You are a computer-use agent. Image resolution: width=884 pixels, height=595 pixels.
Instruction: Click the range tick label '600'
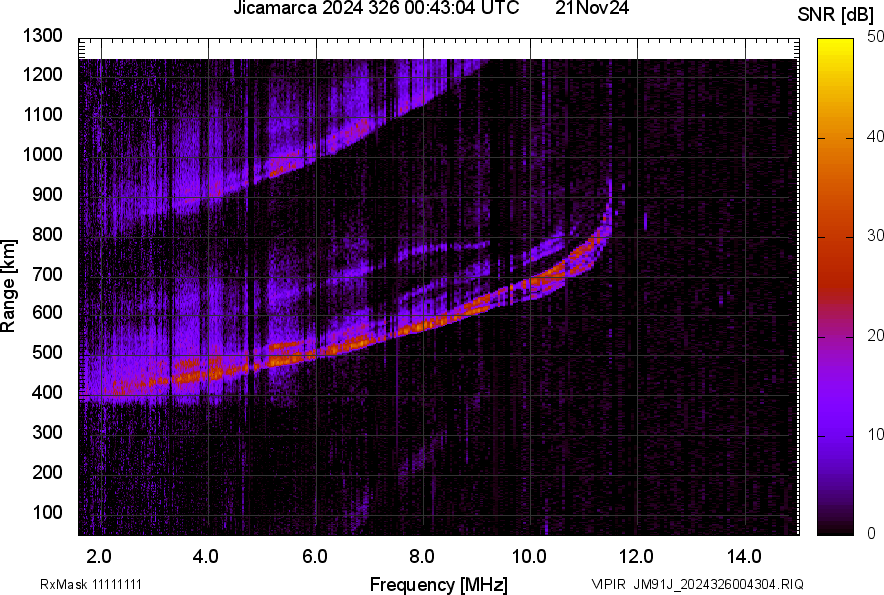pos(47,312)
